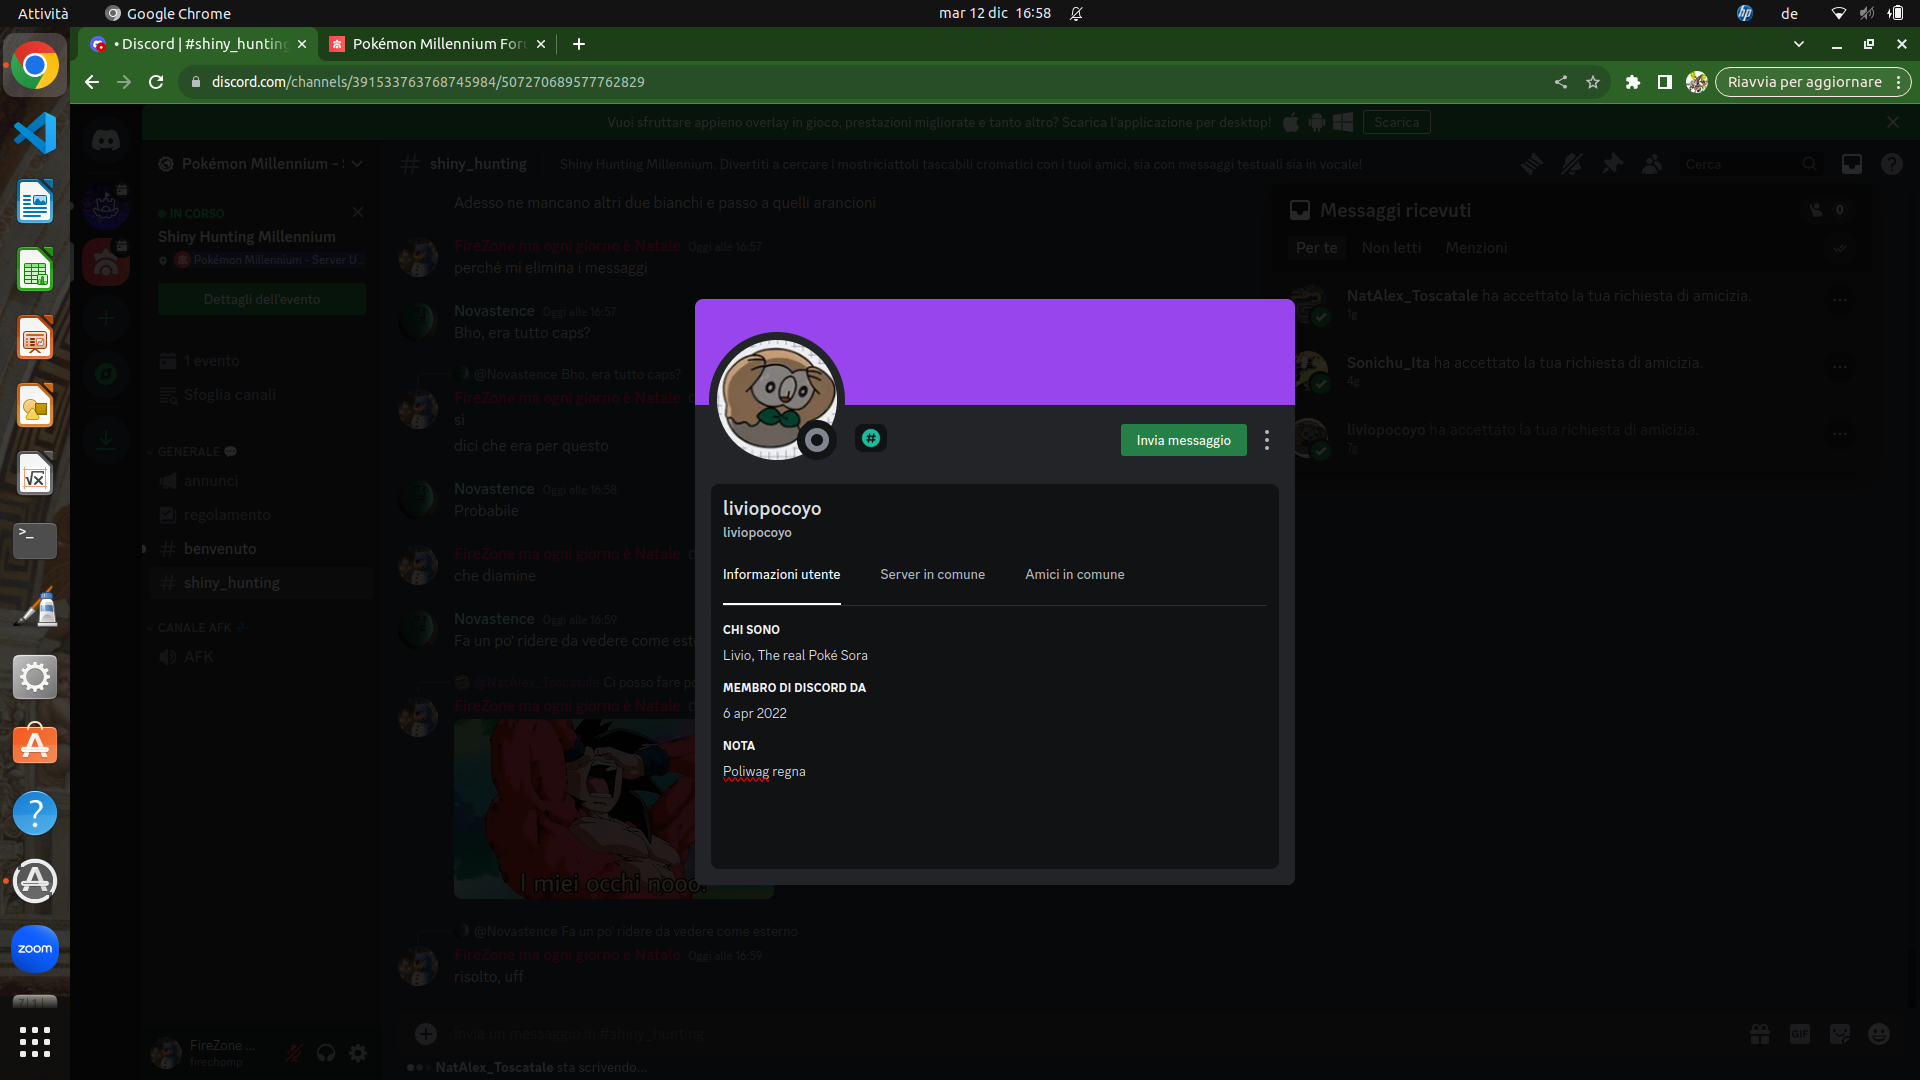Switch to Server in comune tab
The height and width of the screenshot is (1080, 1920).
tap(932, 574)
